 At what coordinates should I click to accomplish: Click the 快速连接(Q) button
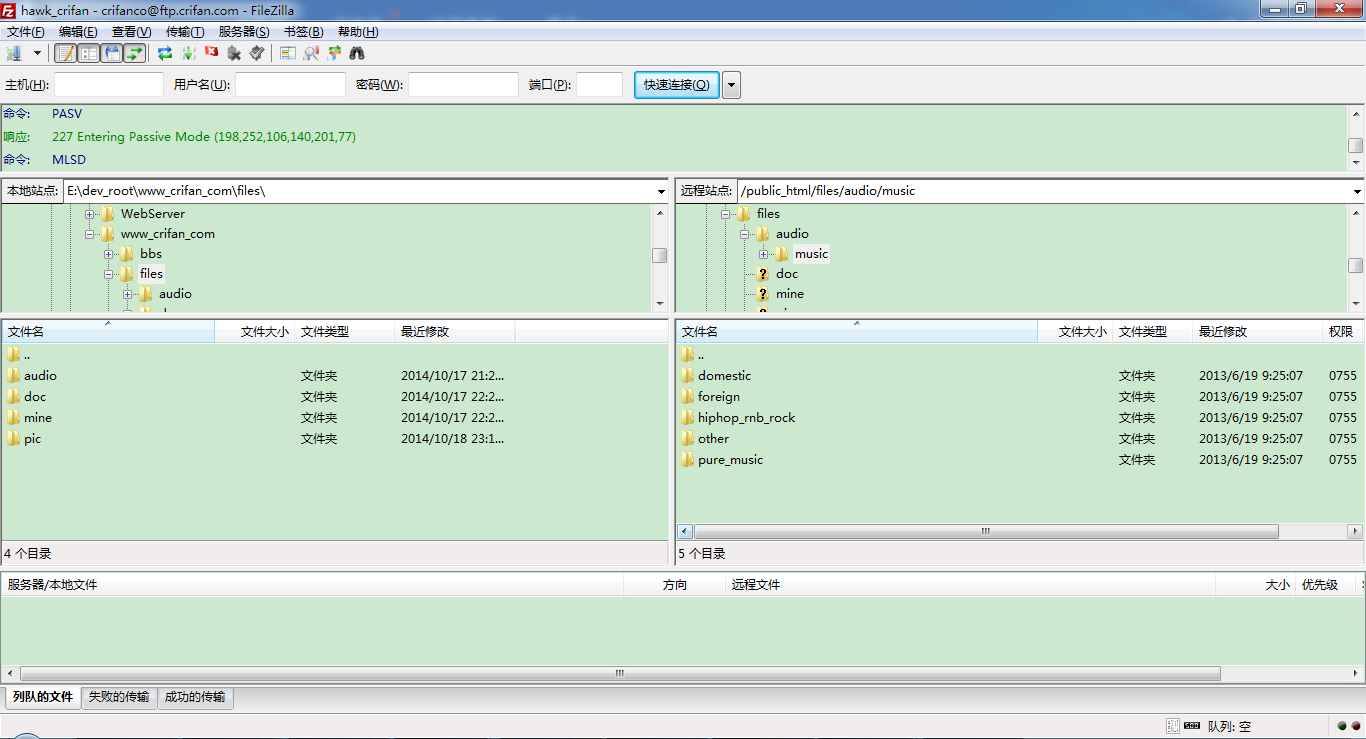pos(677,85)
